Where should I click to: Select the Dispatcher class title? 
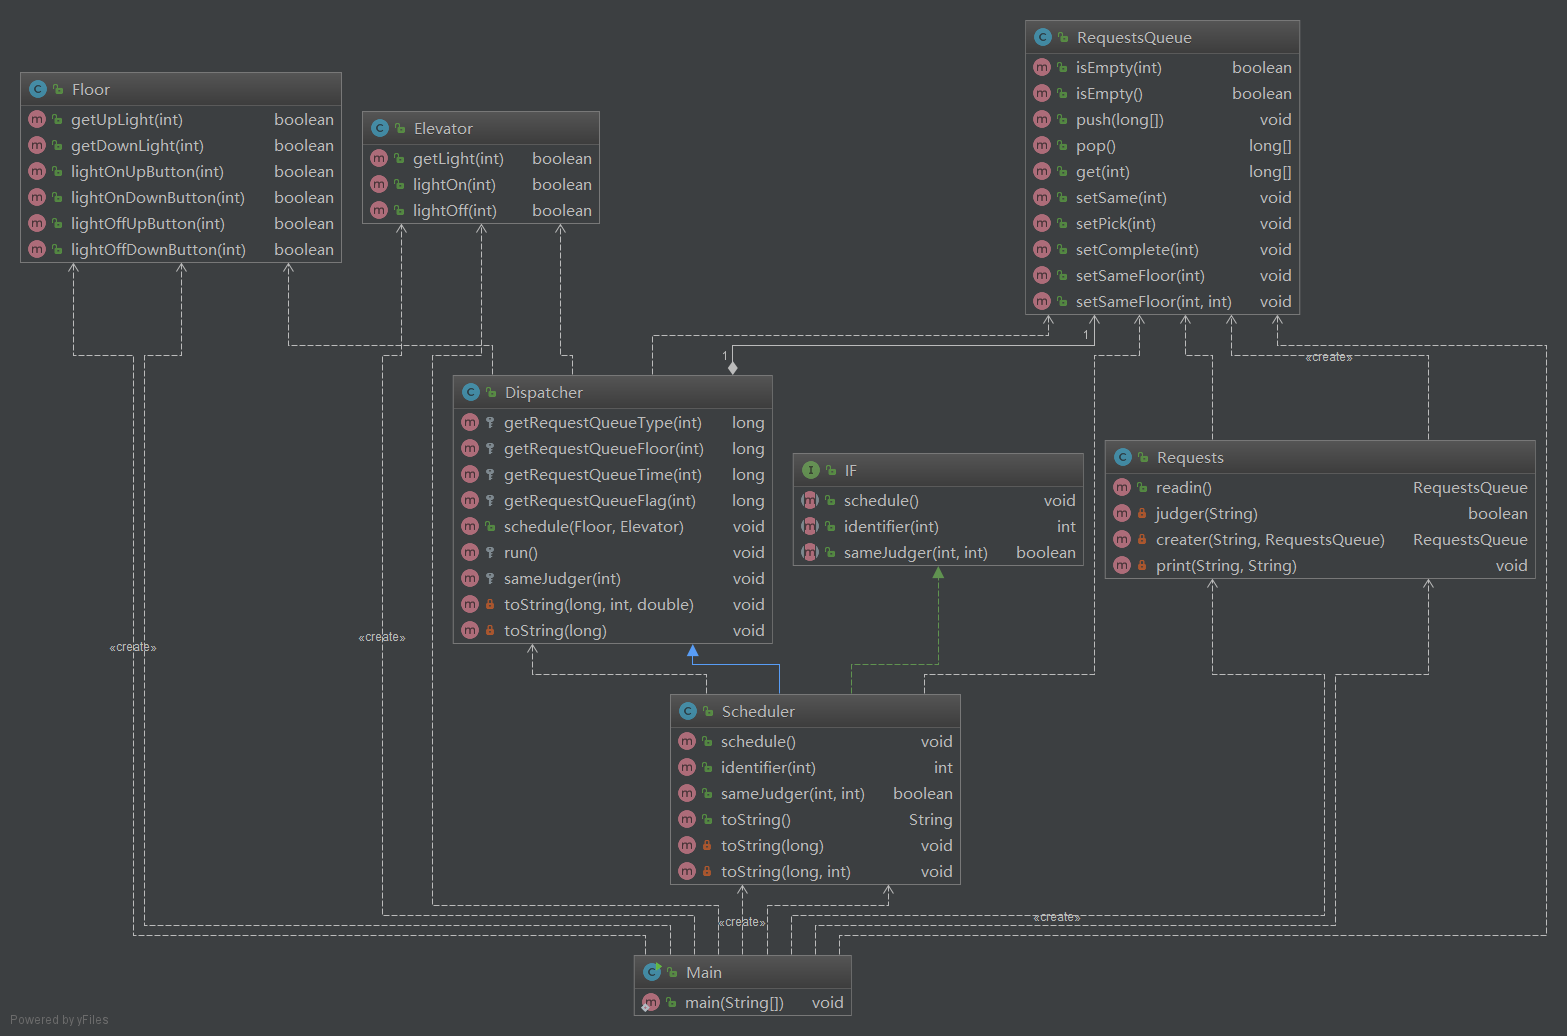(x=543, y=392)
